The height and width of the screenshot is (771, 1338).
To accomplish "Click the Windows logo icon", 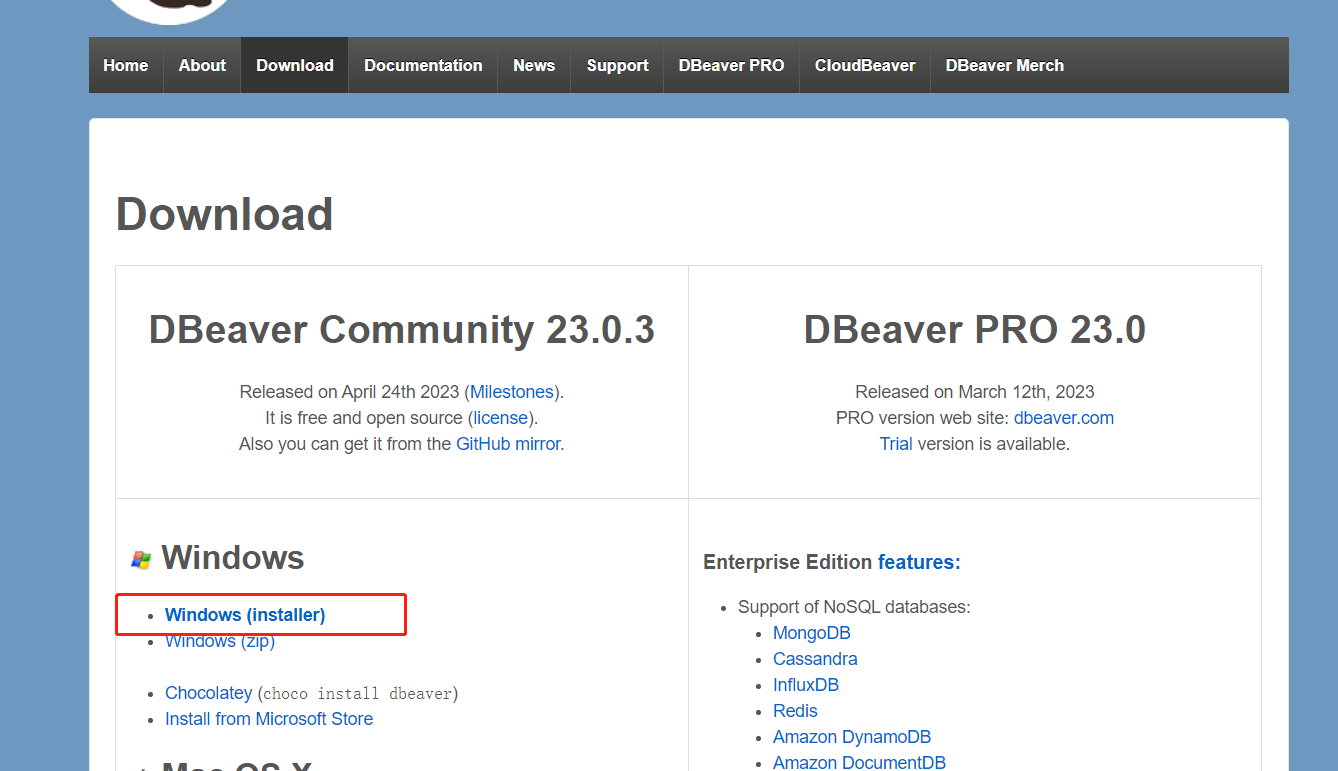I will click(141, 560).
